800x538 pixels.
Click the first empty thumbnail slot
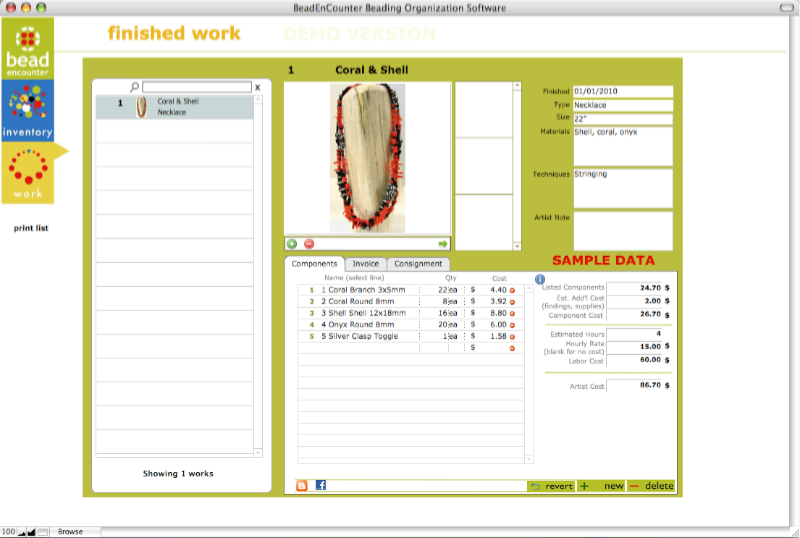pos(483,110)
